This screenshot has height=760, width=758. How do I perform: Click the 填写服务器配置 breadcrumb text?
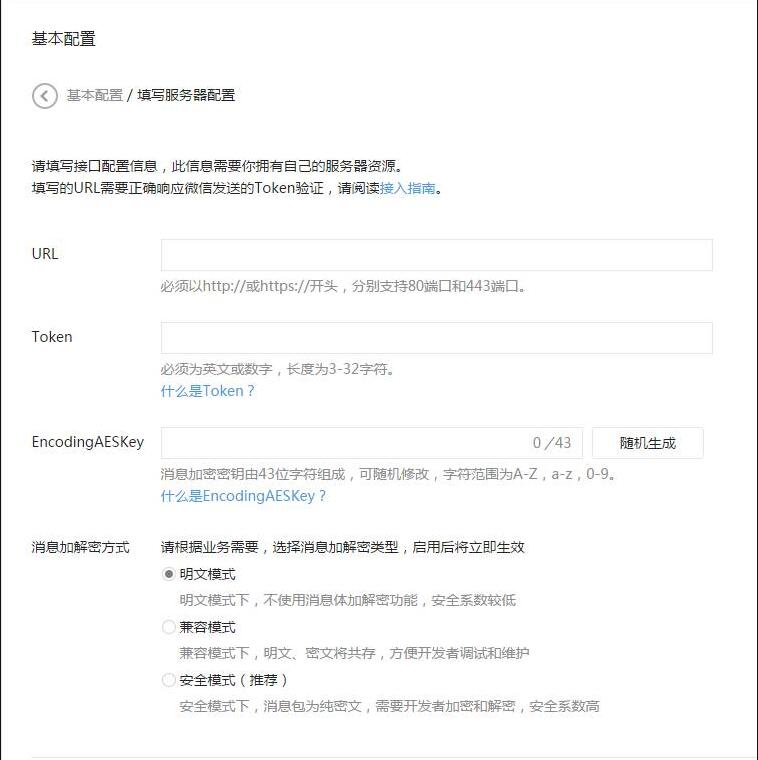point(186,95)
